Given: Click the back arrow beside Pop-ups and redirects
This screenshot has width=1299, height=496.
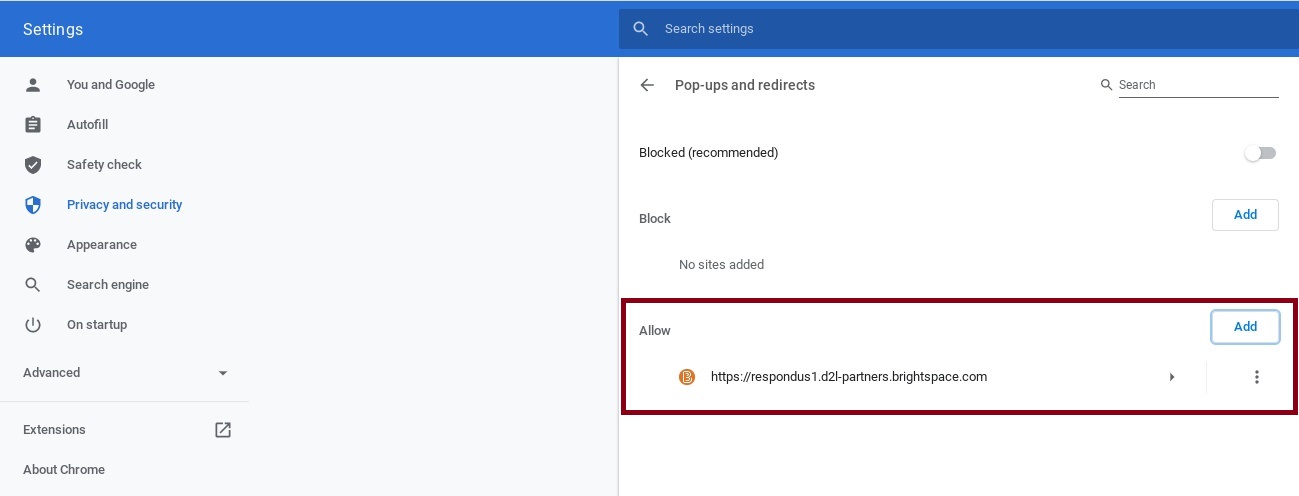Looking at the screenshot, I should 647,85.
